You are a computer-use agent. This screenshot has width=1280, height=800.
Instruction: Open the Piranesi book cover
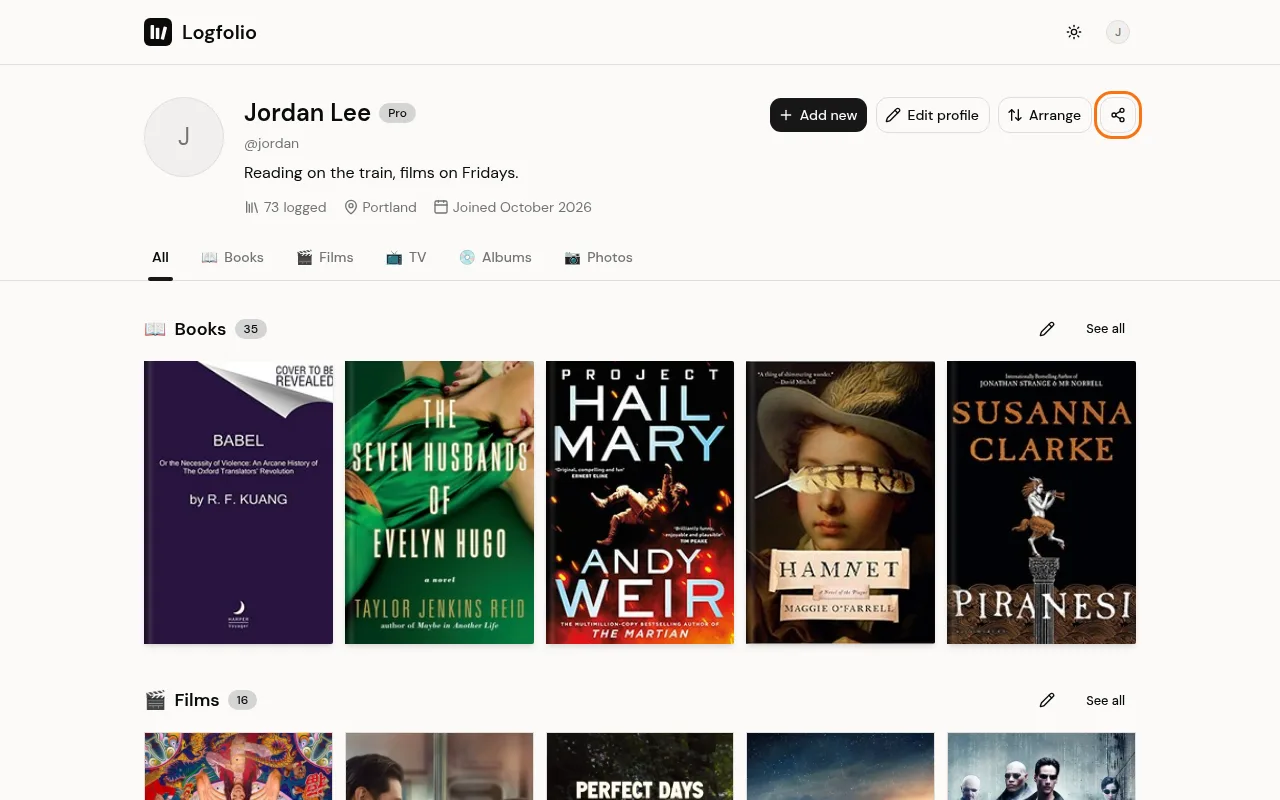[1041, 502]
